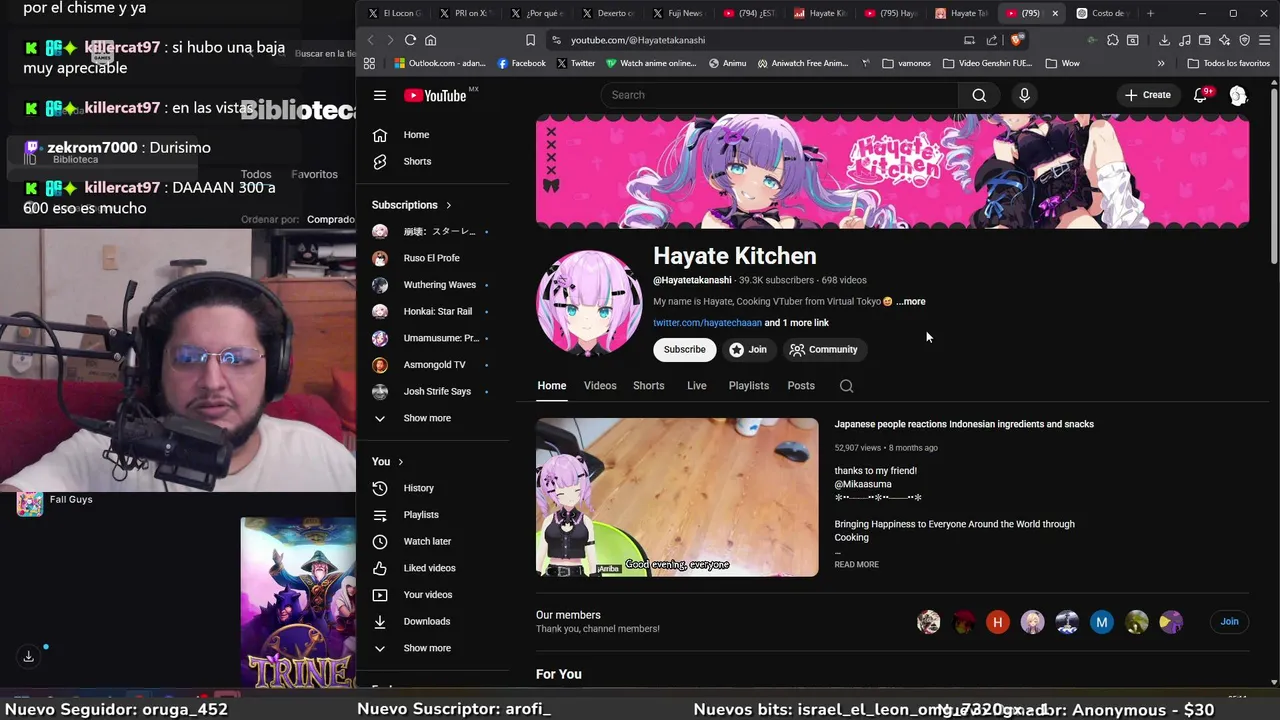Expand channel description with ...more
Image resolution: width=1280 pixels, height=720 pixels.
tap(911, 301)
